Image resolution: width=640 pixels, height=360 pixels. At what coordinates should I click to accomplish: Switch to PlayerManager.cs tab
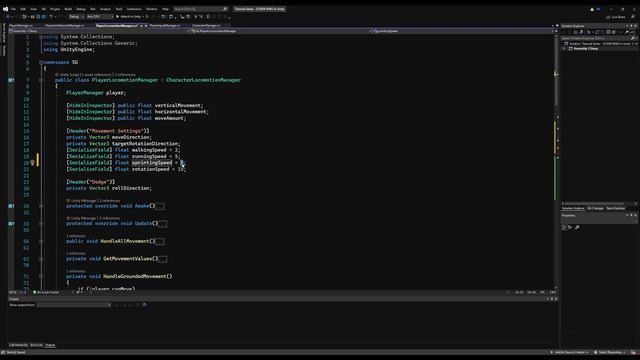(21, 25)
